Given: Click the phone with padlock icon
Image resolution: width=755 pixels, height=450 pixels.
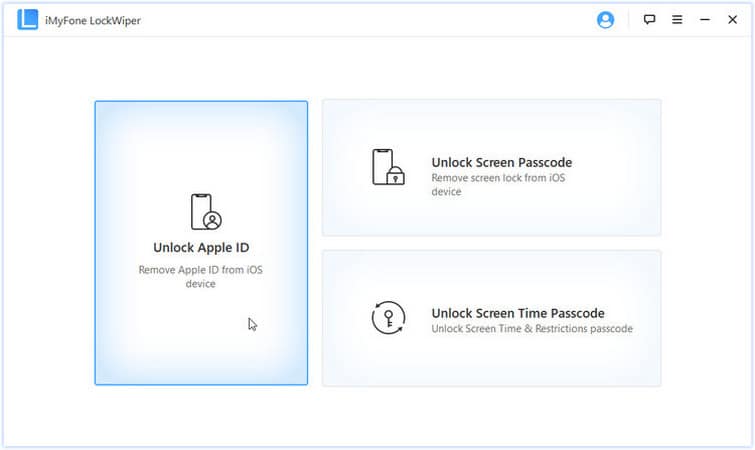Looking at the screenshot, I should (x=388, y=167).
